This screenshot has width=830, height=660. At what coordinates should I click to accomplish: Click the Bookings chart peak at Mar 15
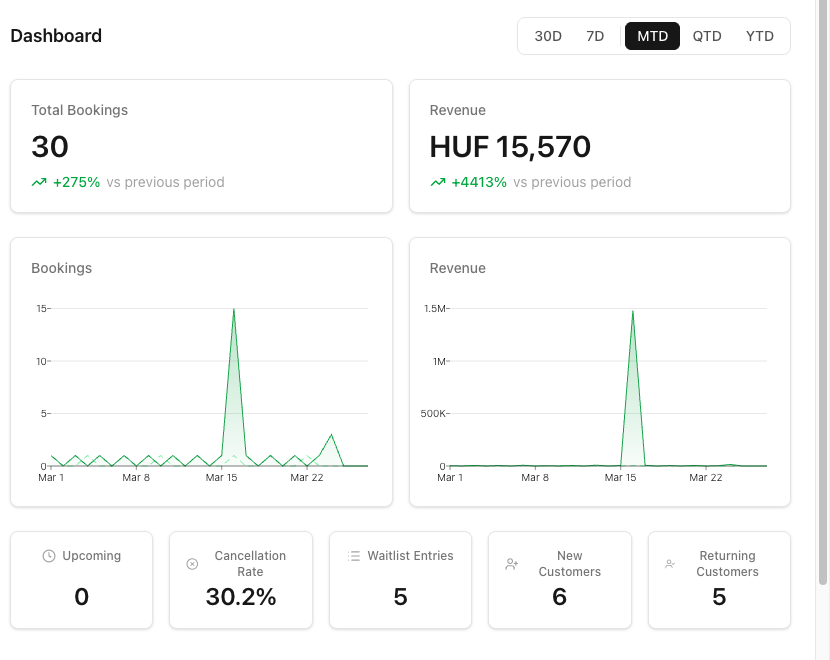(234, 310)
